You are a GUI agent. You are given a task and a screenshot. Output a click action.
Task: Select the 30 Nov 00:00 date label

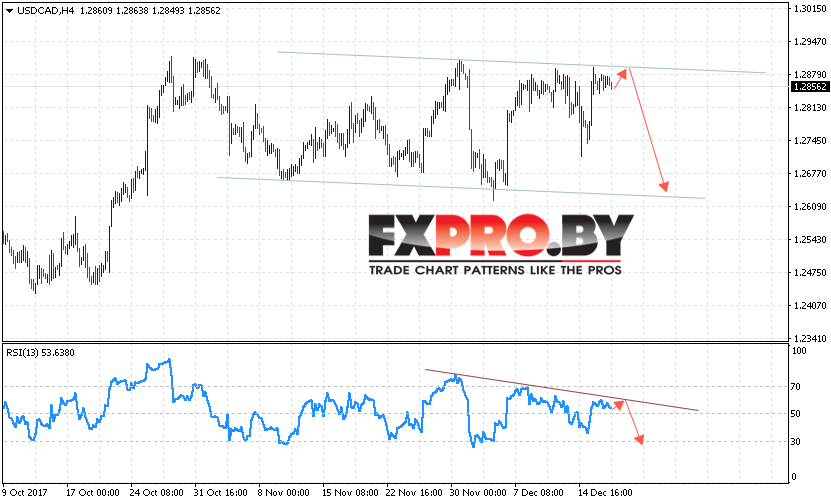pos(478,492)
